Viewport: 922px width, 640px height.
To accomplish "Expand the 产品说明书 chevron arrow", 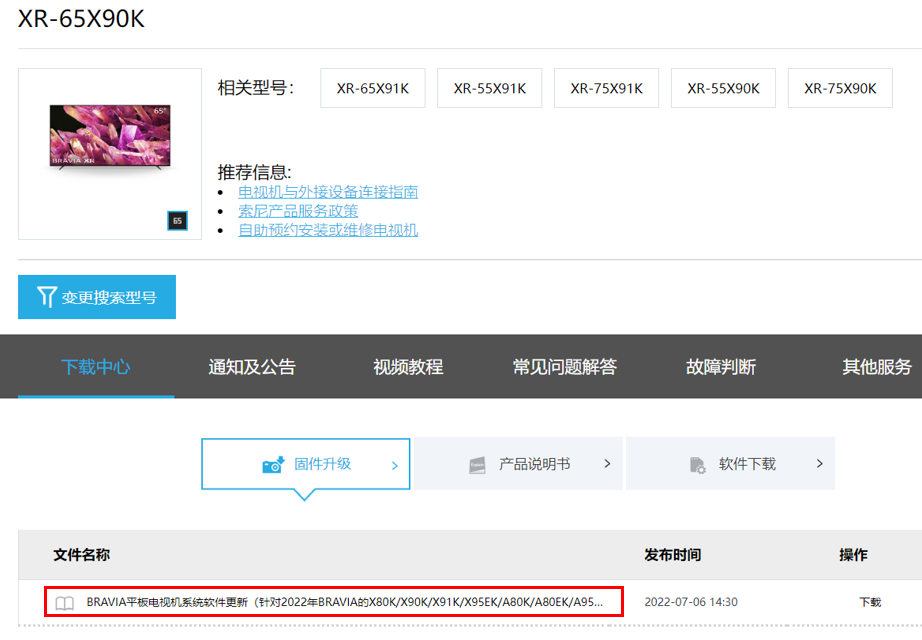I will click(607, 464).
